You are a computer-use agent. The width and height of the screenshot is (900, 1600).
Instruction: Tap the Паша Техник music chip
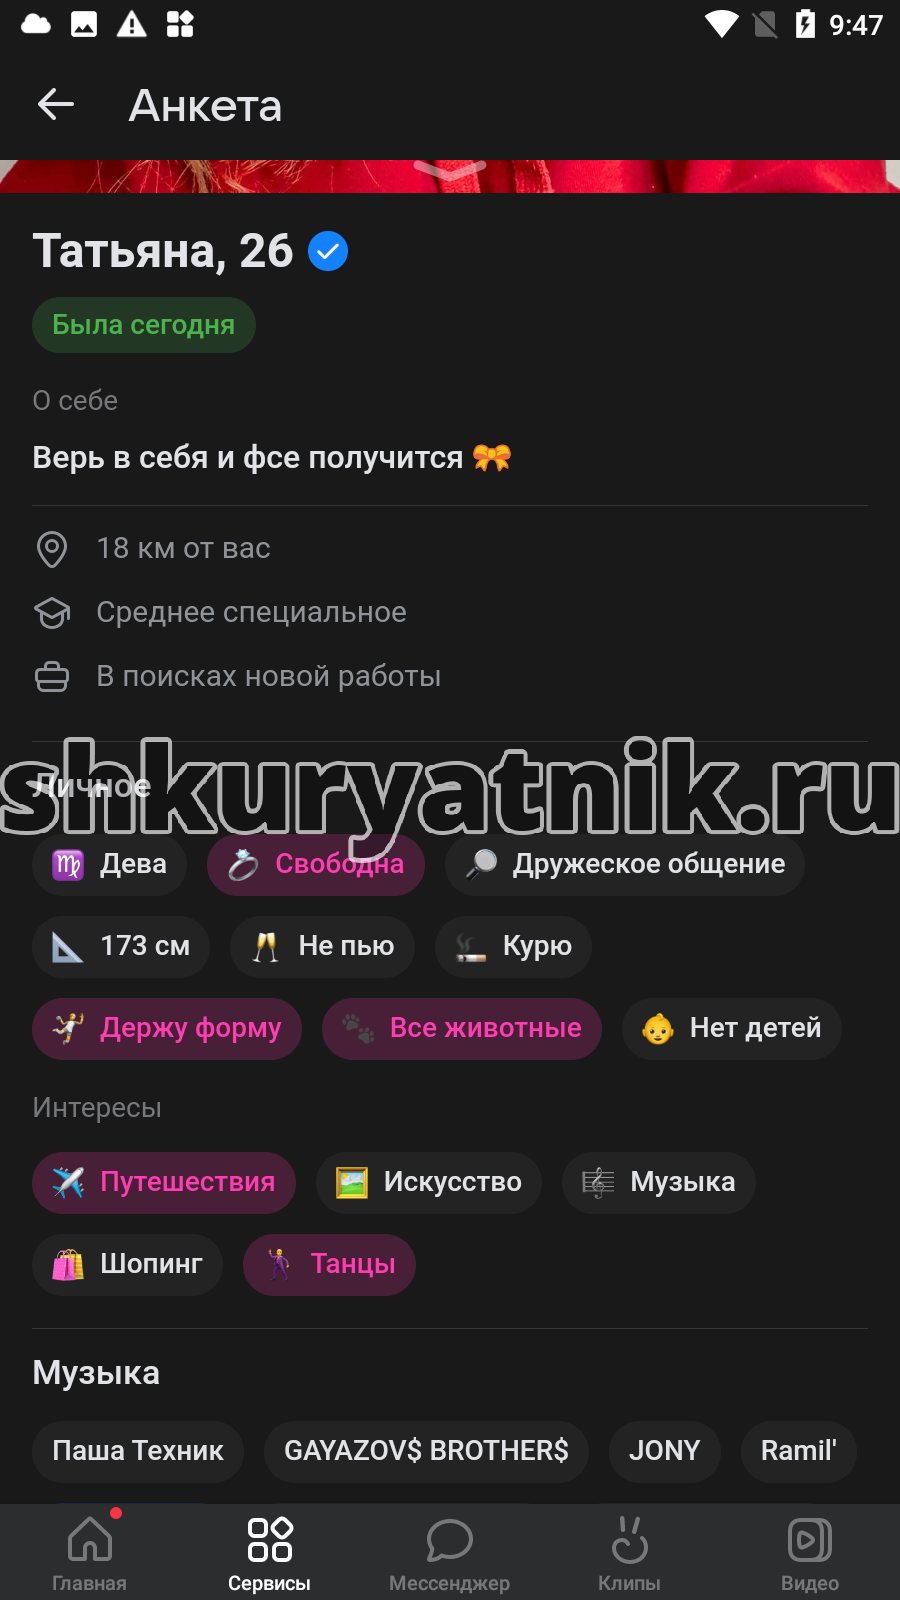pyautogui.click(x=138, y=1452)
